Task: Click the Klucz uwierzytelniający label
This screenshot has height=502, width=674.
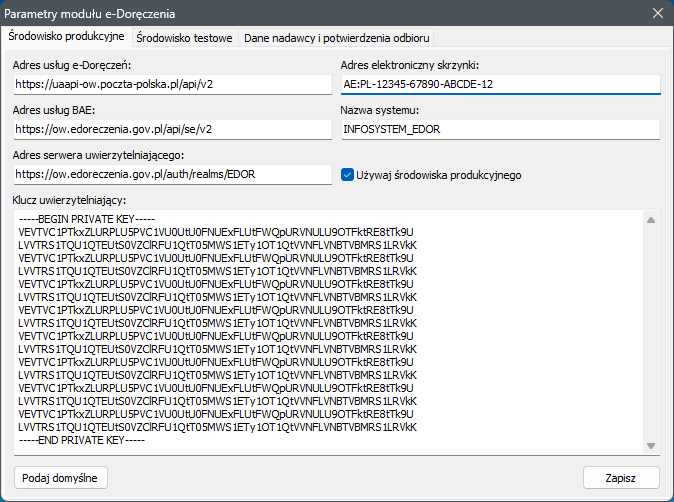Action: 67,200
